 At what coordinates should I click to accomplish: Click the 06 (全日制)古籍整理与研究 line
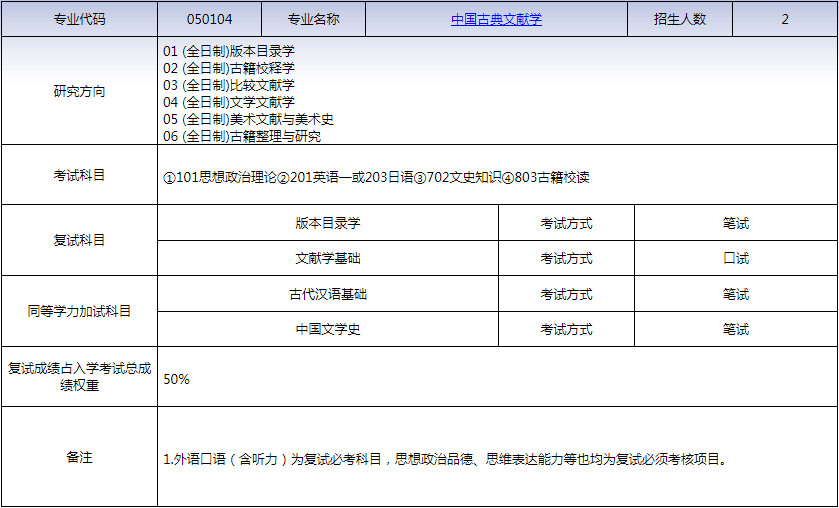pyautogui.click(x=242, y=136)
